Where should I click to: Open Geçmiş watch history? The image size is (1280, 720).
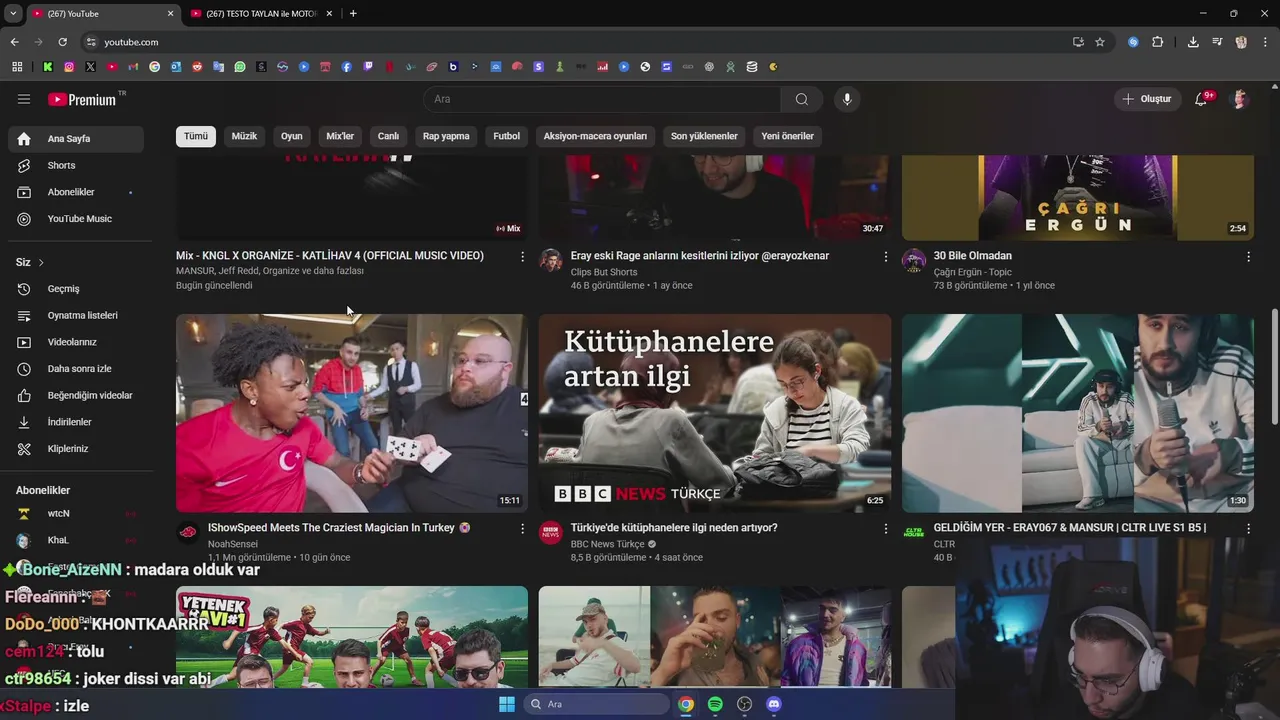pos(76,289)
